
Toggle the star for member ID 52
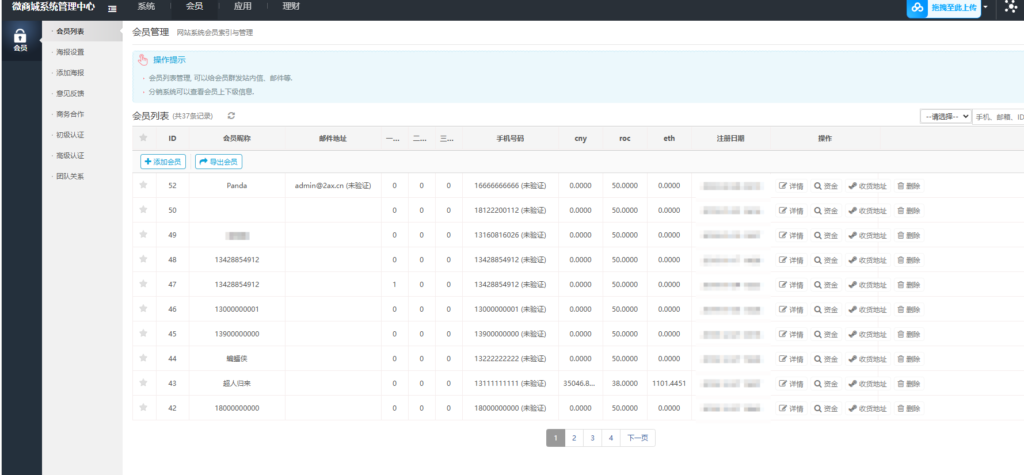tap(144, 185)
